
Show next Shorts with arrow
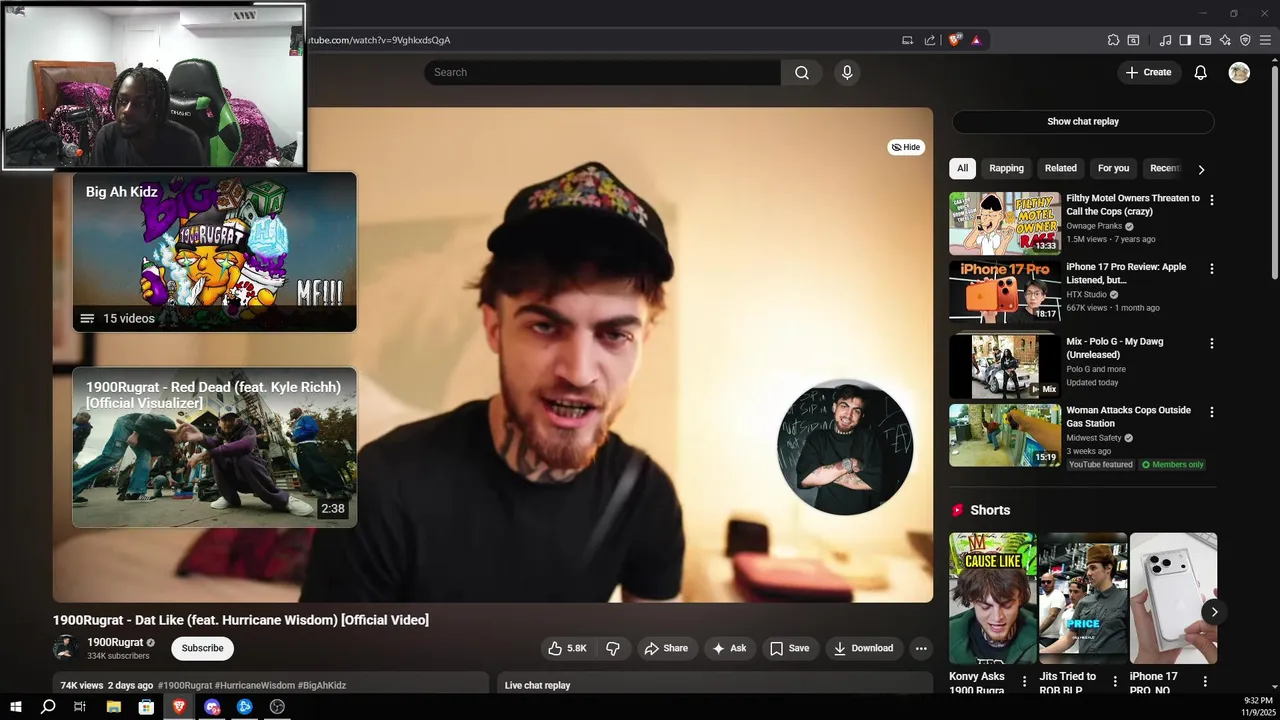coord(1214,612)
